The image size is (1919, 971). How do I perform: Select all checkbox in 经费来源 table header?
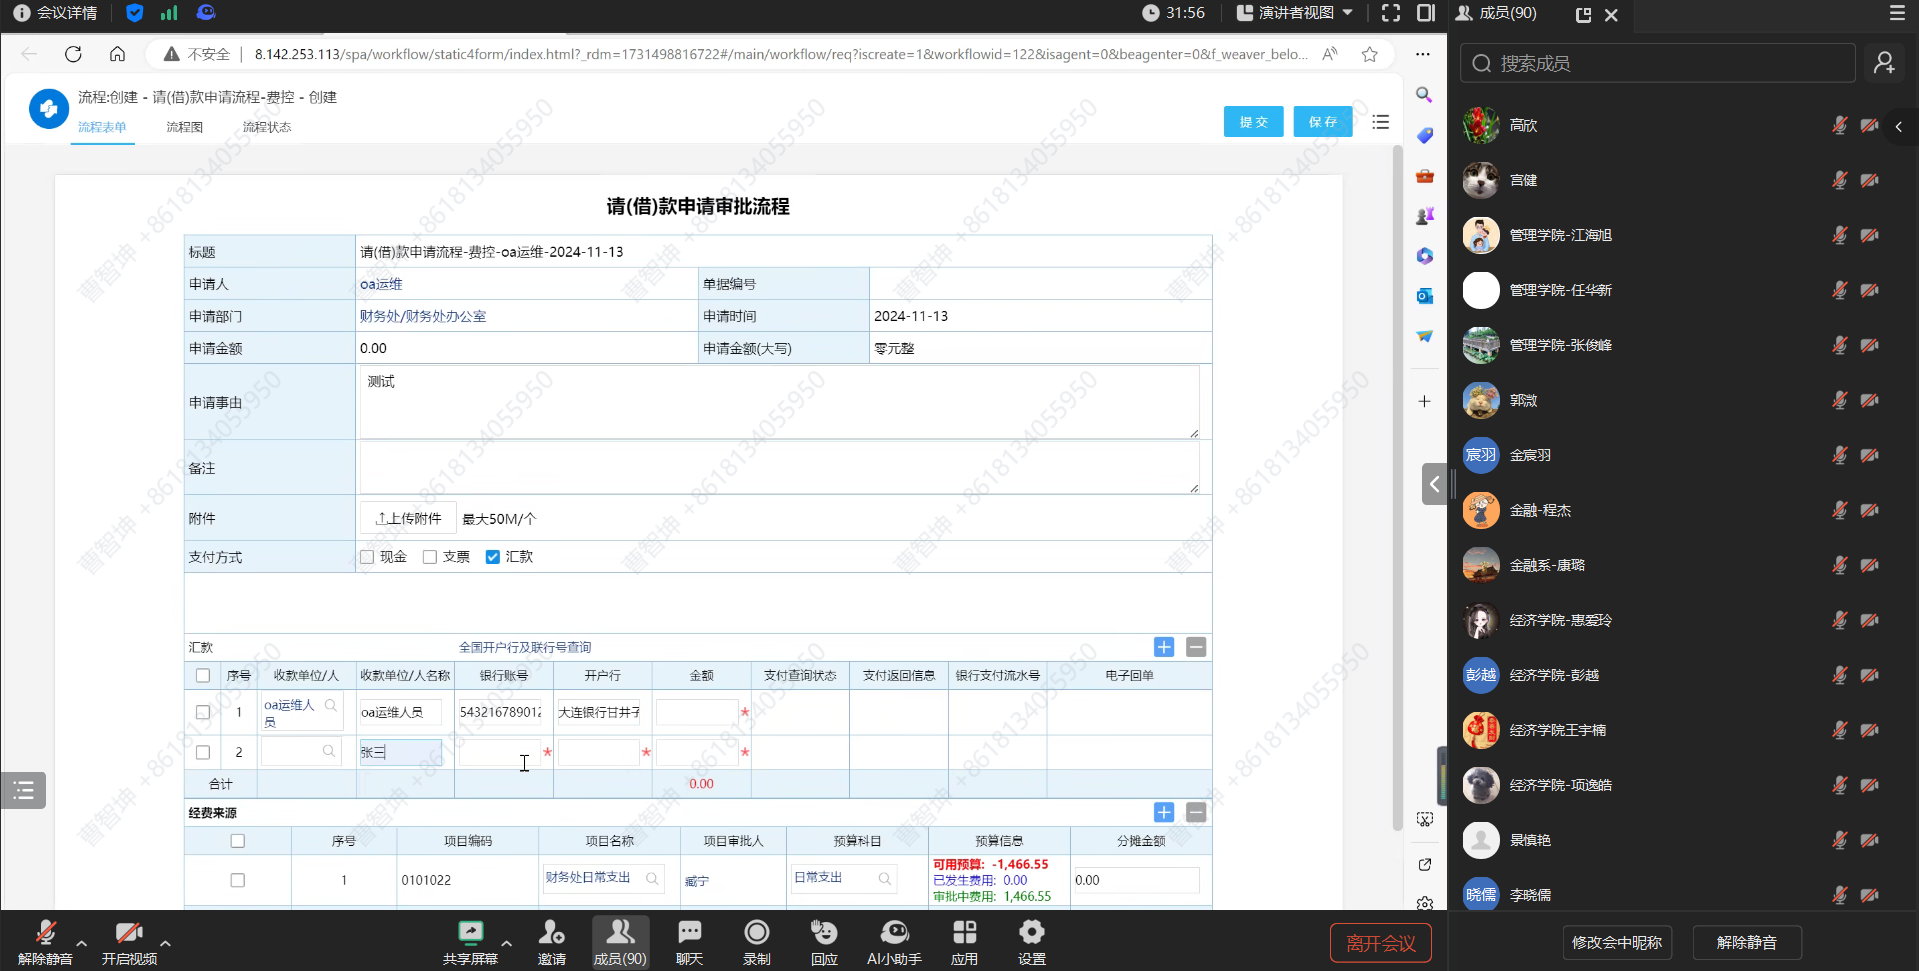[x=237, y=841]
